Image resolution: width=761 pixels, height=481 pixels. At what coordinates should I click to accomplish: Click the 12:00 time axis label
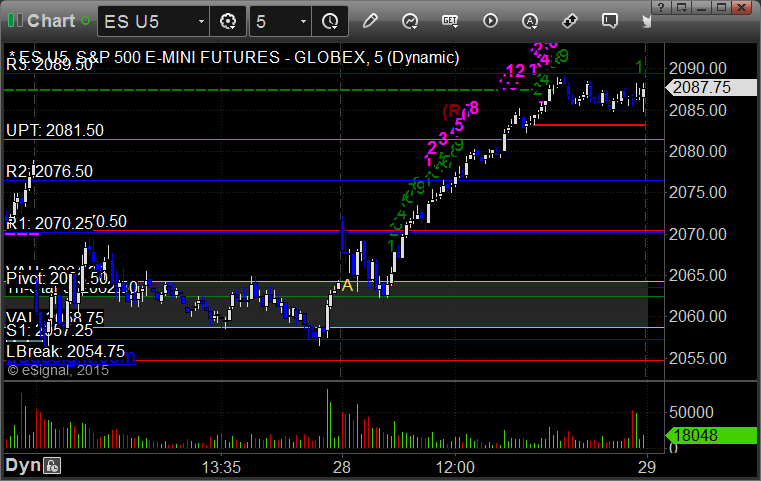point(455,467)
